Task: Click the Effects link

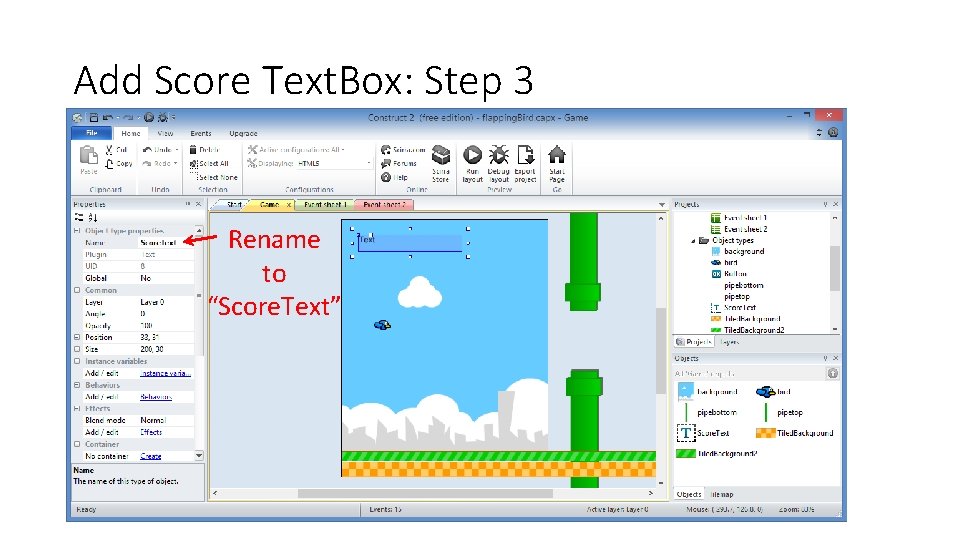Action: click(x=151, y=432)
